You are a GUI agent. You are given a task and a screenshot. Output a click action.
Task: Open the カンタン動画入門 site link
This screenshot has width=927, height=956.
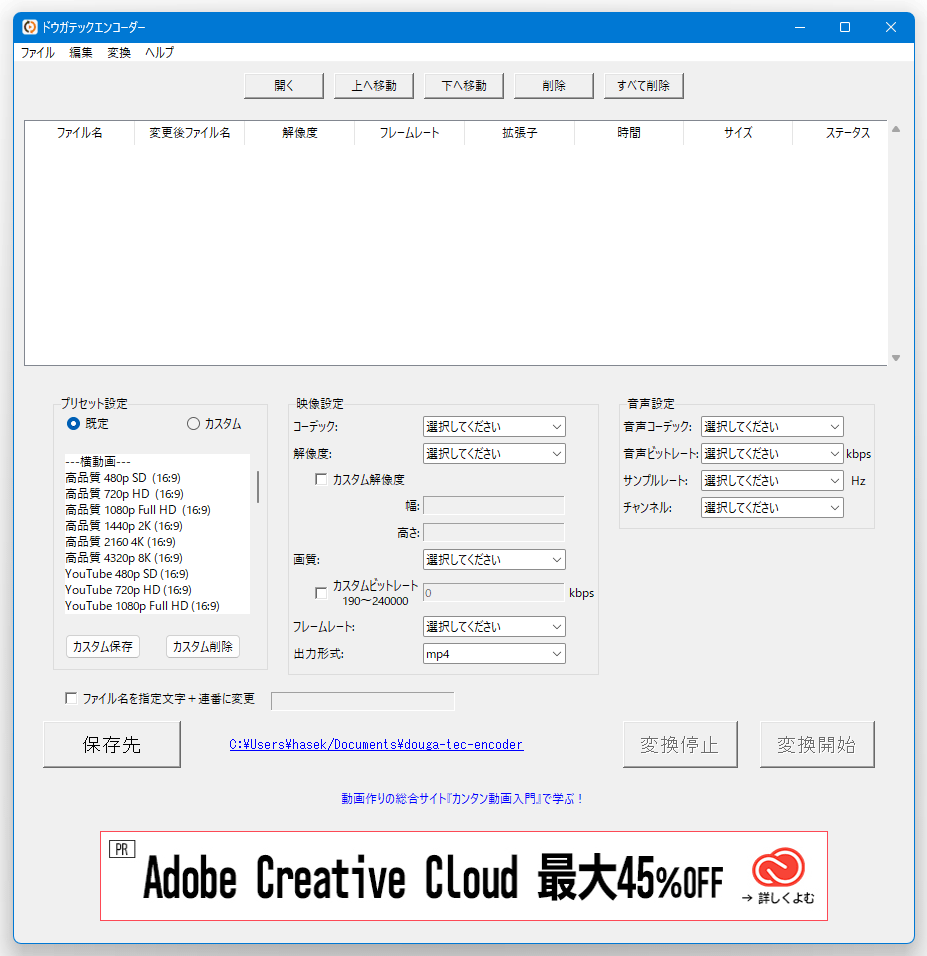pos(462,799)
